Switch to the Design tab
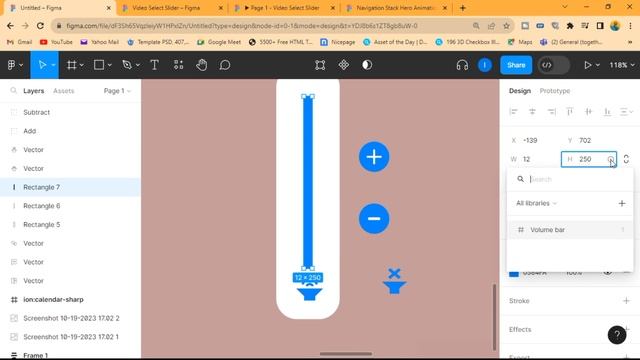The width and height of the screenshot is (640, 360). point(520,91)
